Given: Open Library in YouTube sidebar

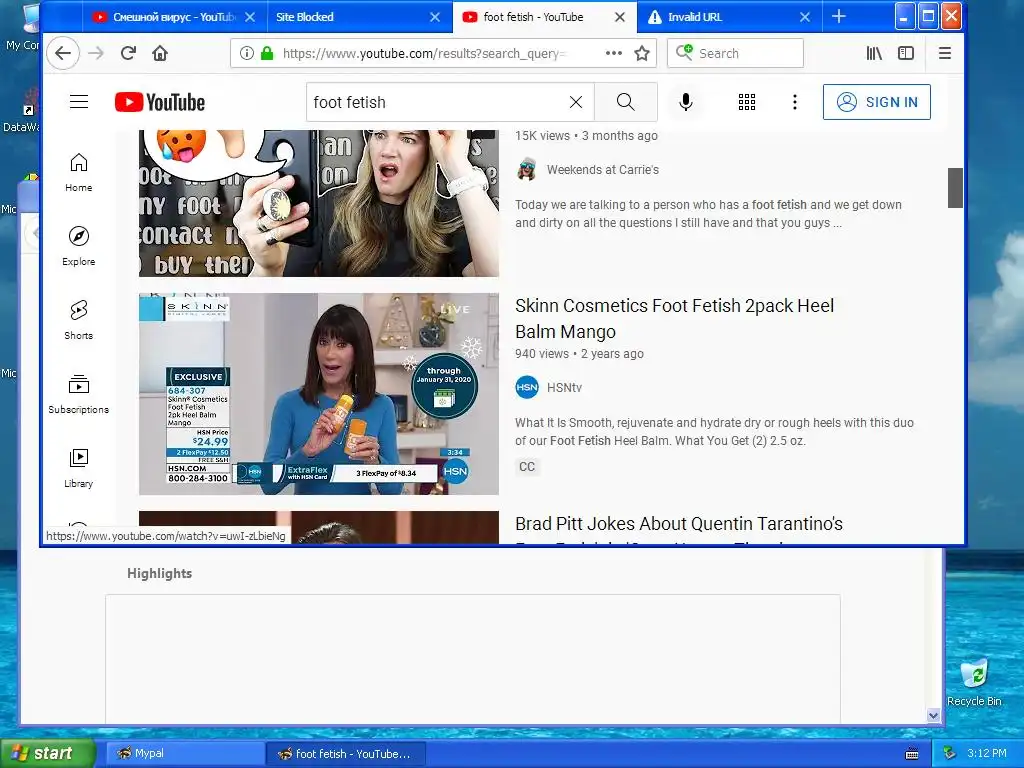Looking at the screenshot, I should (x=78, y=468).
